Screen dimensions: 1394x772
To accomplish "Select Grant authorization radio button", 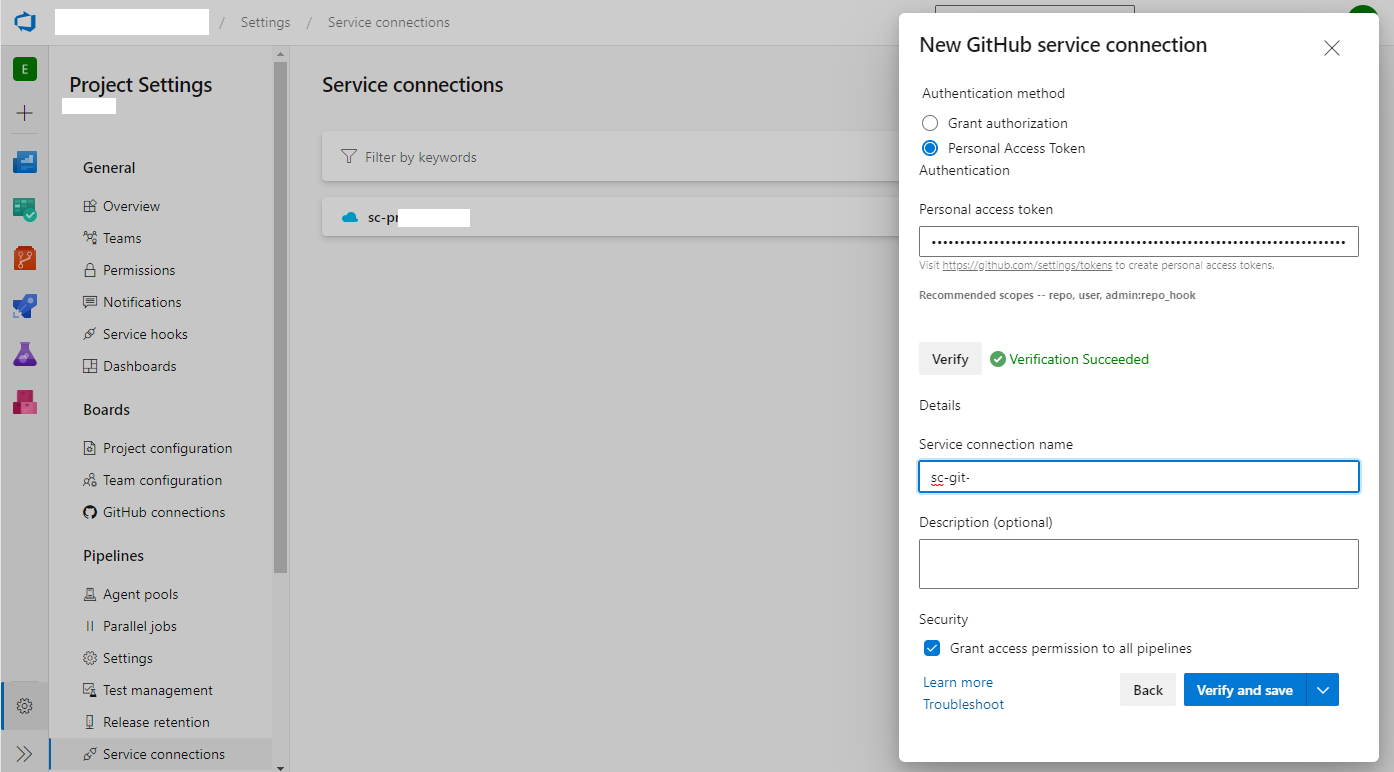I will click(930, 123).
